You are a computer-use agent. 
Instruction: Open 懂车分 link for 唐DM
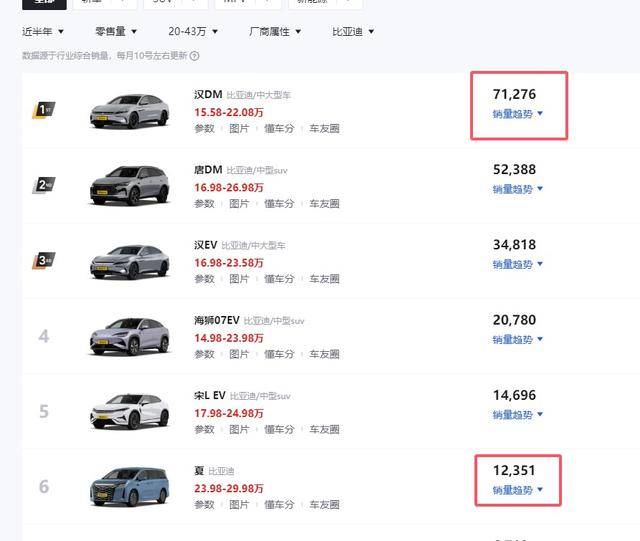coord(279,204)
